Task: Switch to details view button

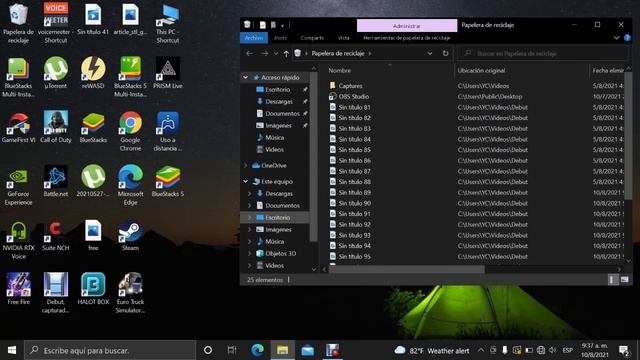Action: pos(612,280)
